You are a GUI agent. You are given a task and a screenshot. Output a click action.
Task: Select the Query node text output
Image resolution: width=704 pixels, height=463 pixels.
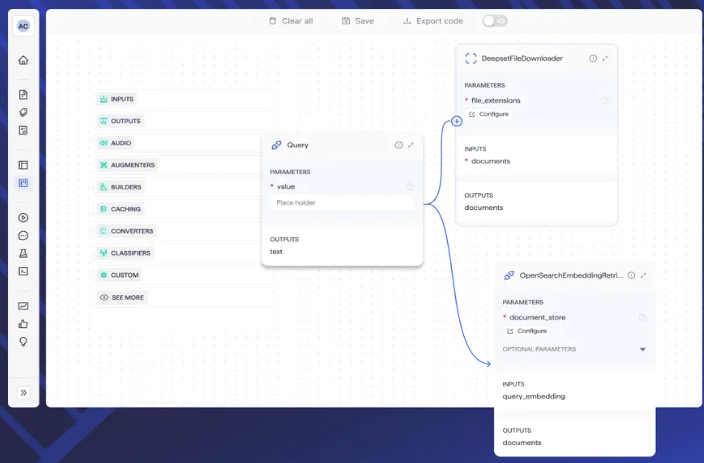(276, 251)
